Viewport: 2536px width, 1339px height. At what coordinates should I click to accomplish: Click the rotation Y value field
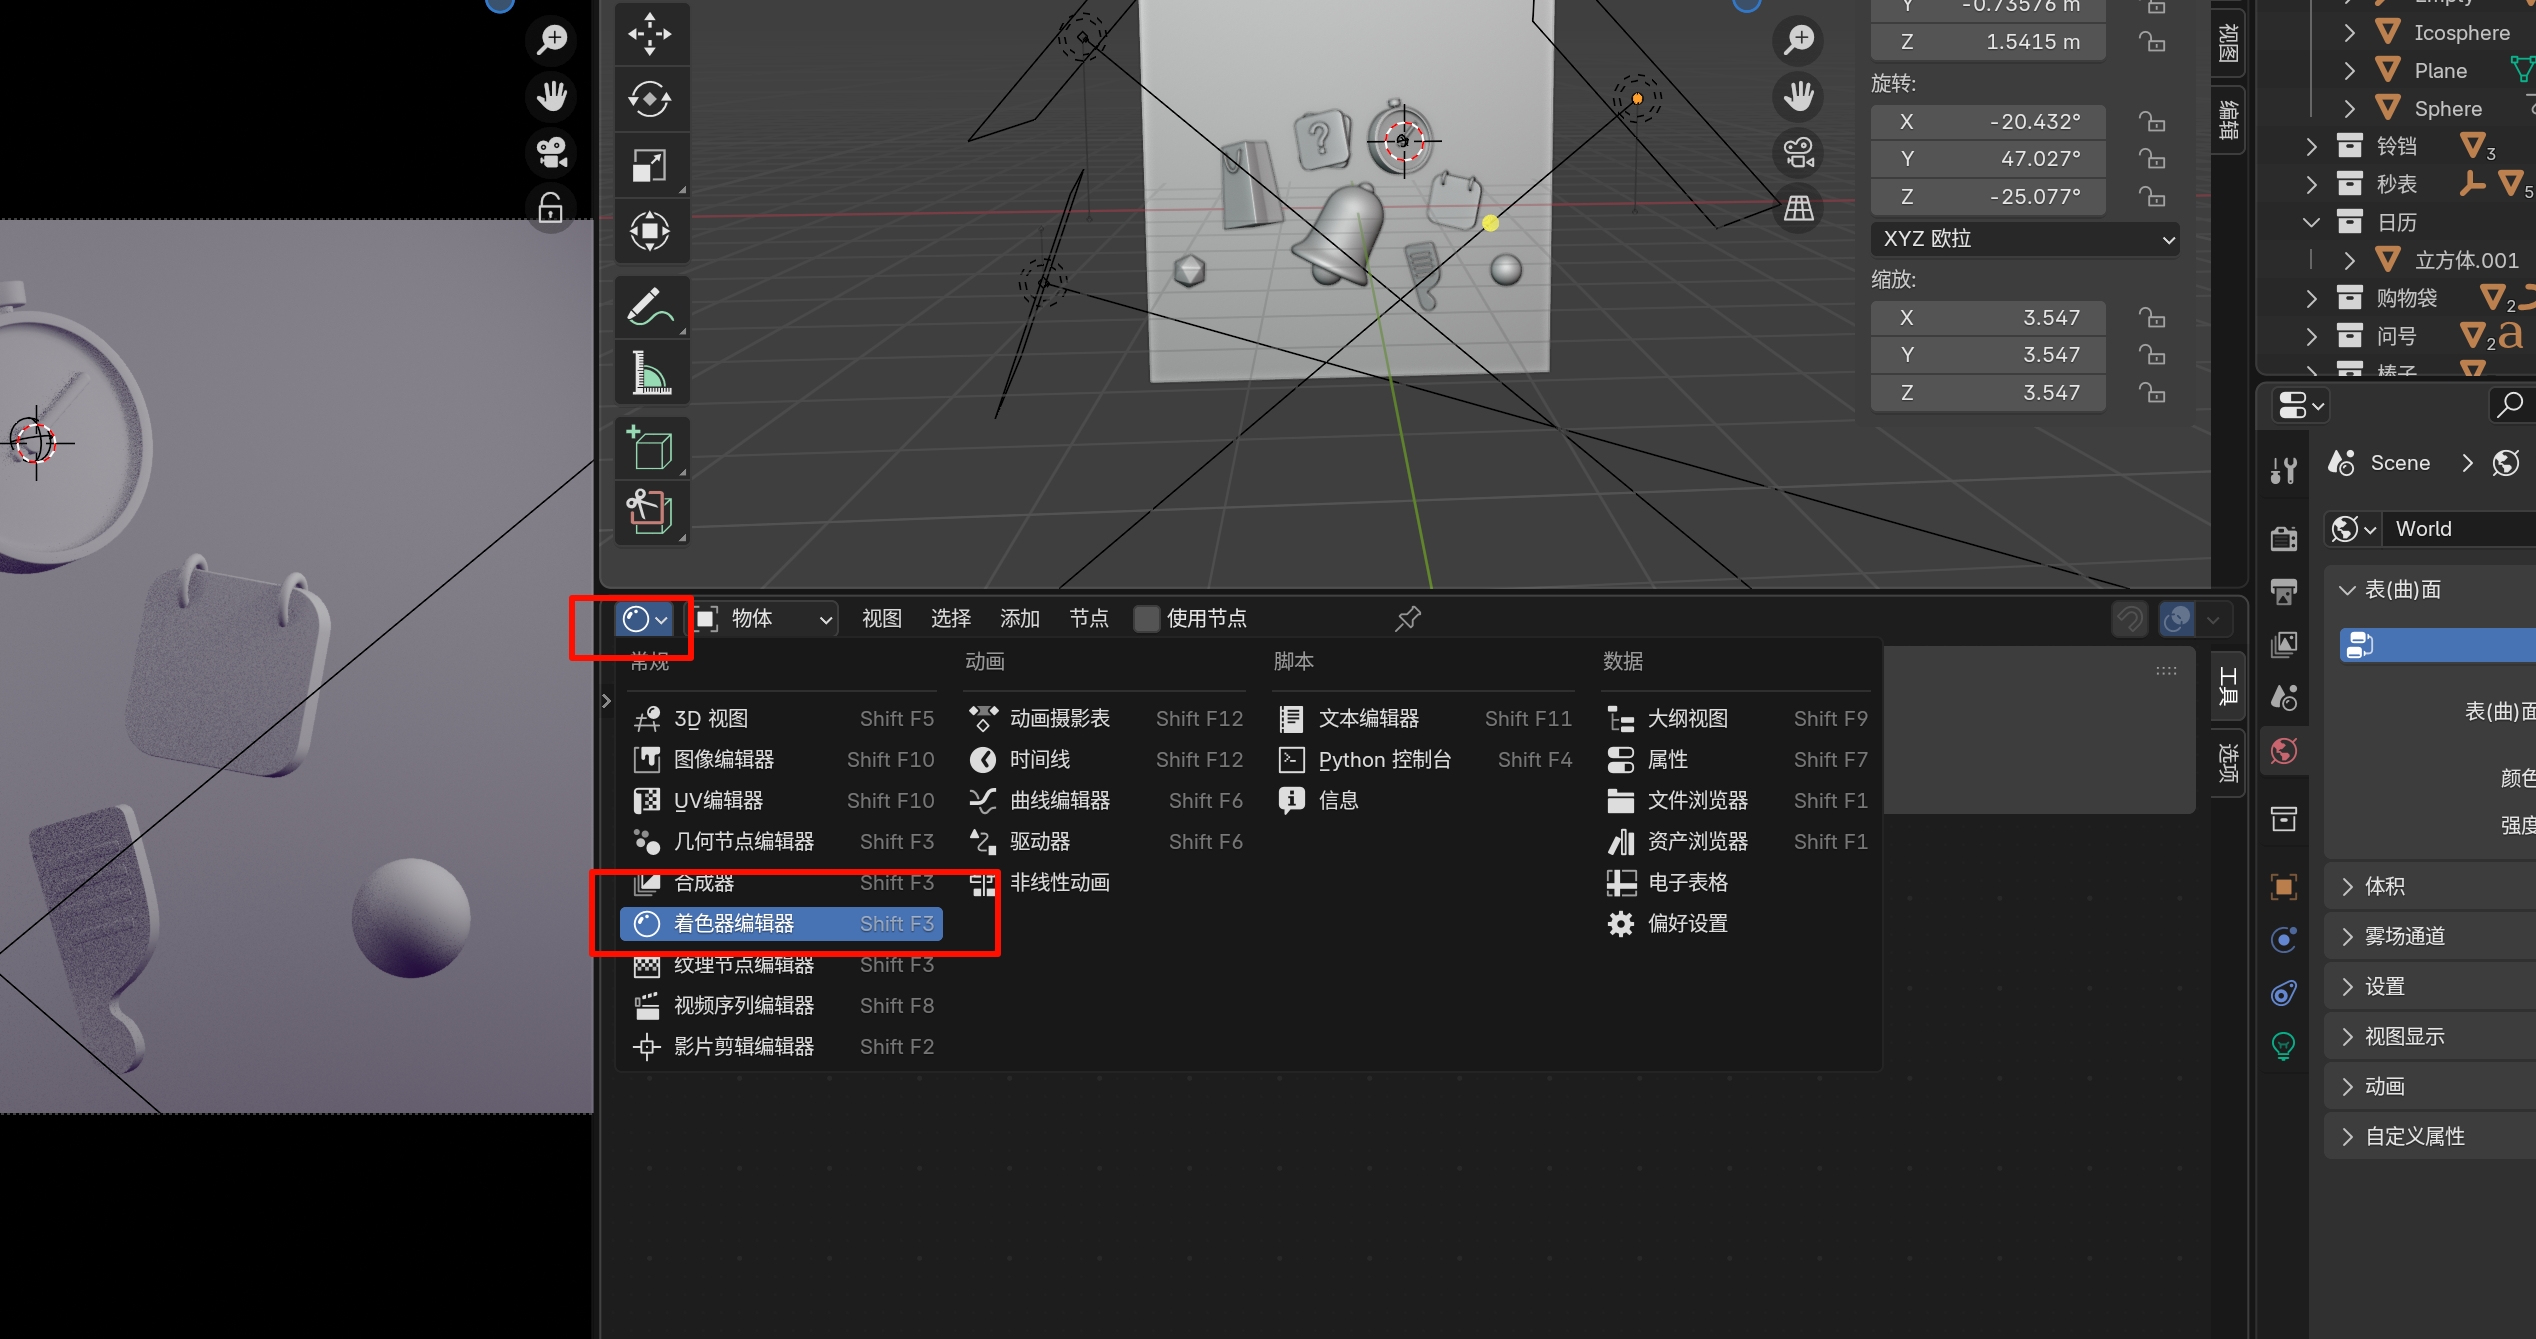pyautogui.click(x=1988, y=159)
